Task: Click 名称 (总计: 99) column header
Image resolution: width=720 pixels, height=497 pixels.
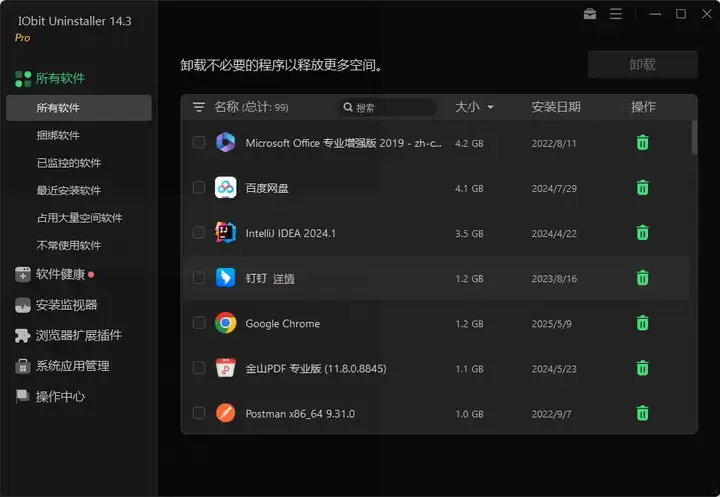Action: click(251, 107)
